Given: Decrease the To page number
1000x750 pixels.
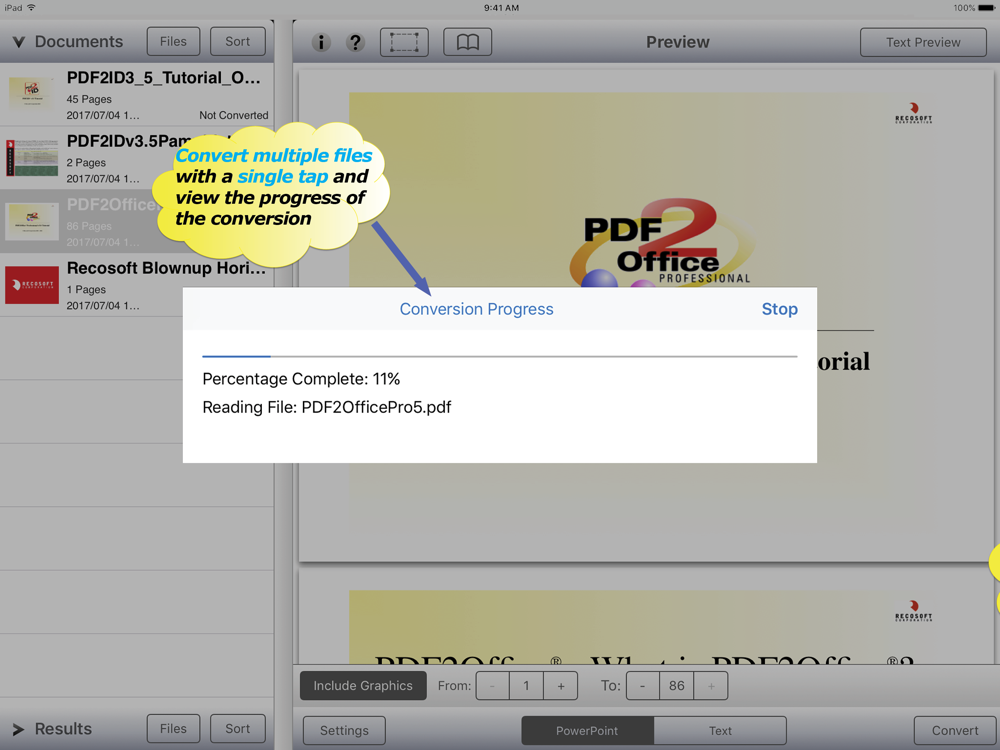Looking at the screenshot, I should click(x=643, y=686).
